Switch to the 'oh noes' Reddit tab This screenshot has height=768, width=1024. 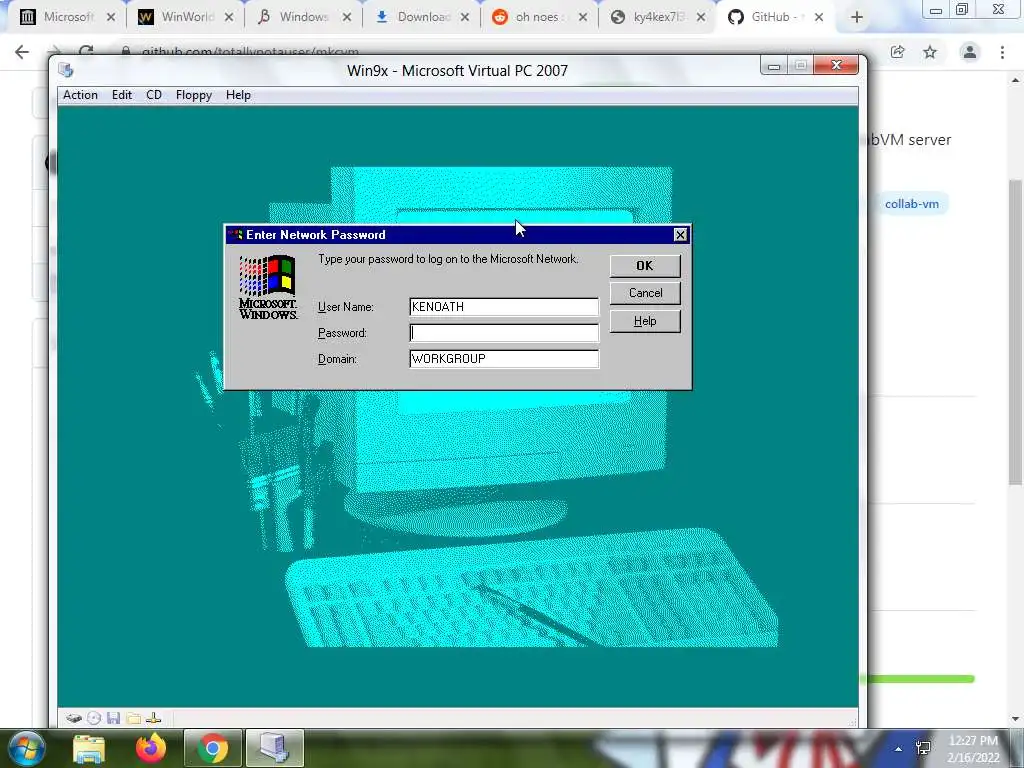click(x=537, y=17)
